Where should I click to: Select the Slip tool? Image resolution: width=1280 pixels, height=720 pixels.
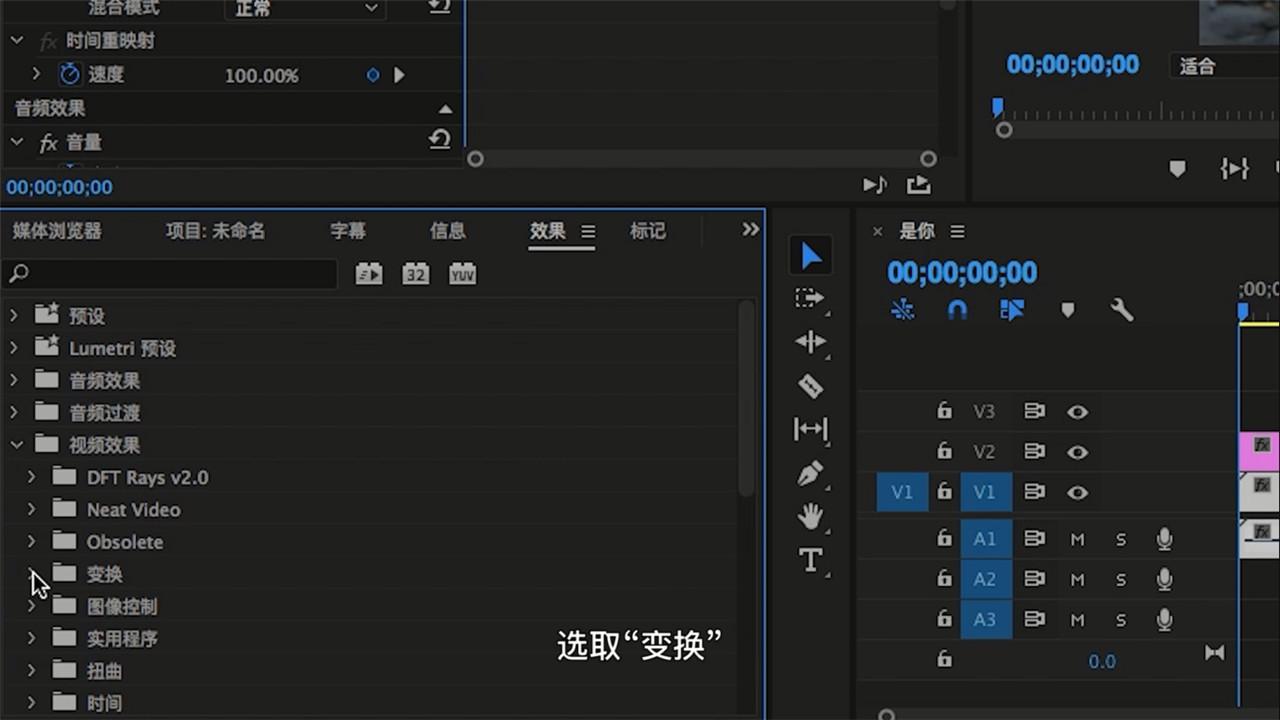[810, 429]
